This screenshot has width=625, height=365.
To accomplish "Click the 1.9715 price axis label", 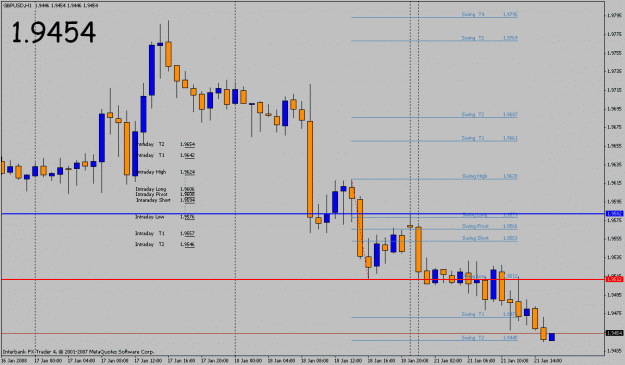I will (x=614, y=90).
